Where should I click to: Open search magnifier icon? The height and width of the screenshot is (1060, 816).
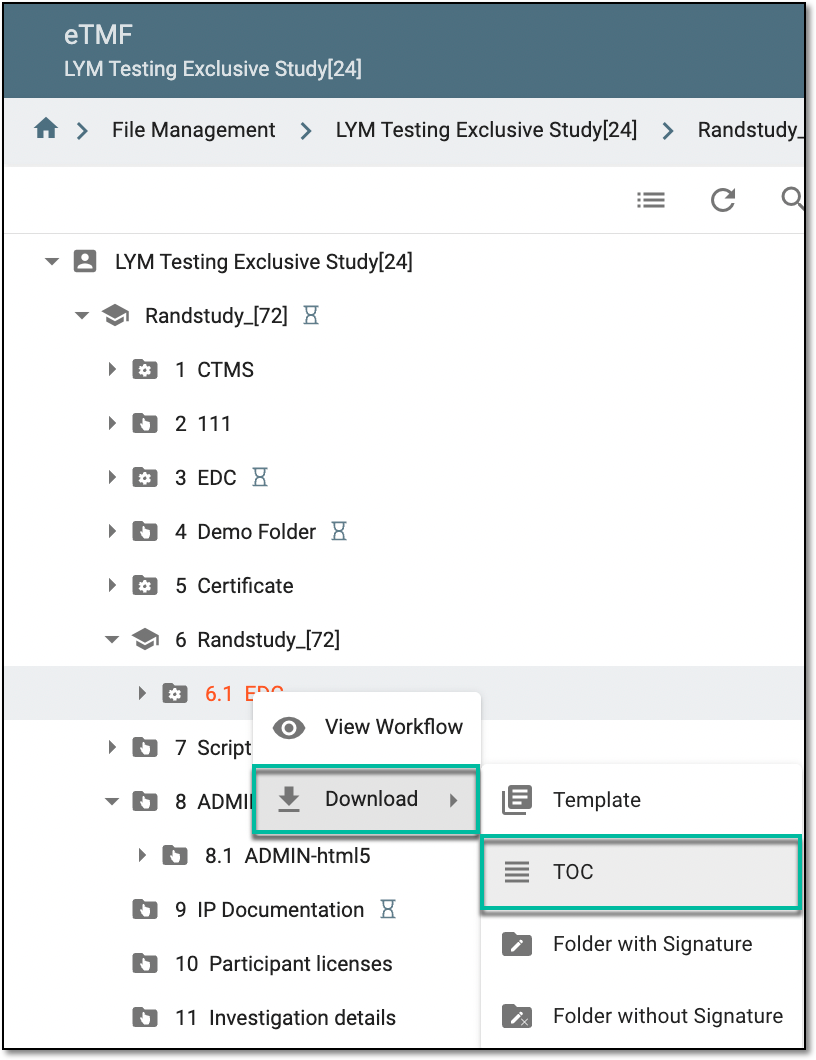coord(792,199)
